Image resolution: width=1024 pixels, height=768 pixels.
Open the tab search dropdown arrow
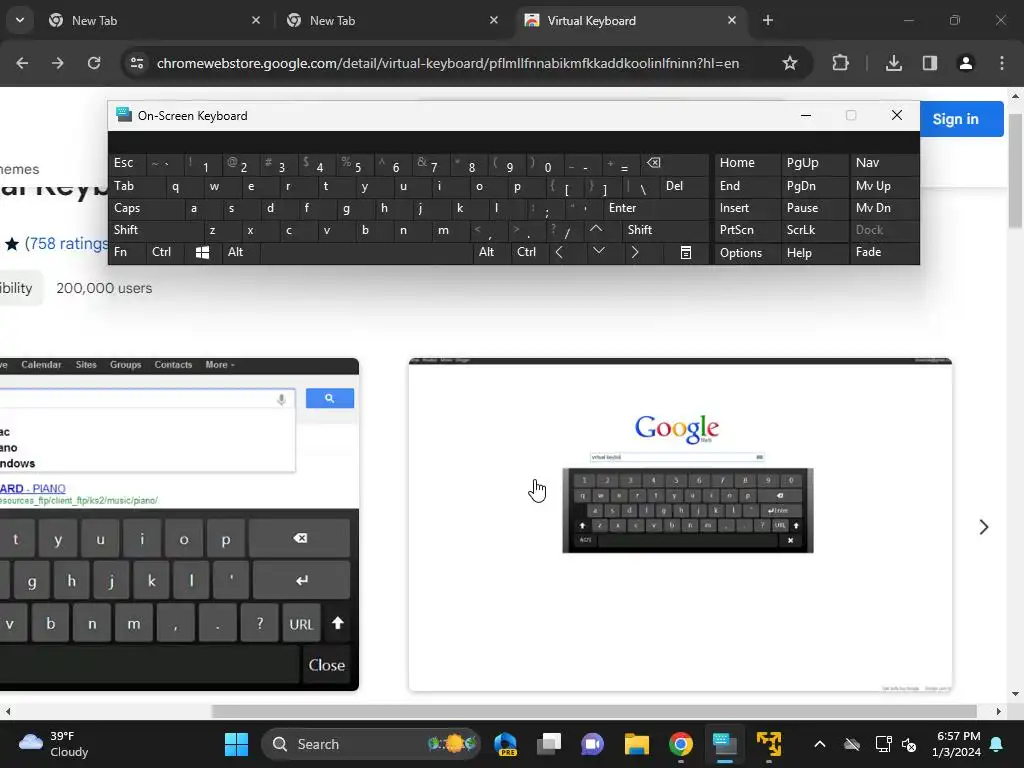click(20, 20)
